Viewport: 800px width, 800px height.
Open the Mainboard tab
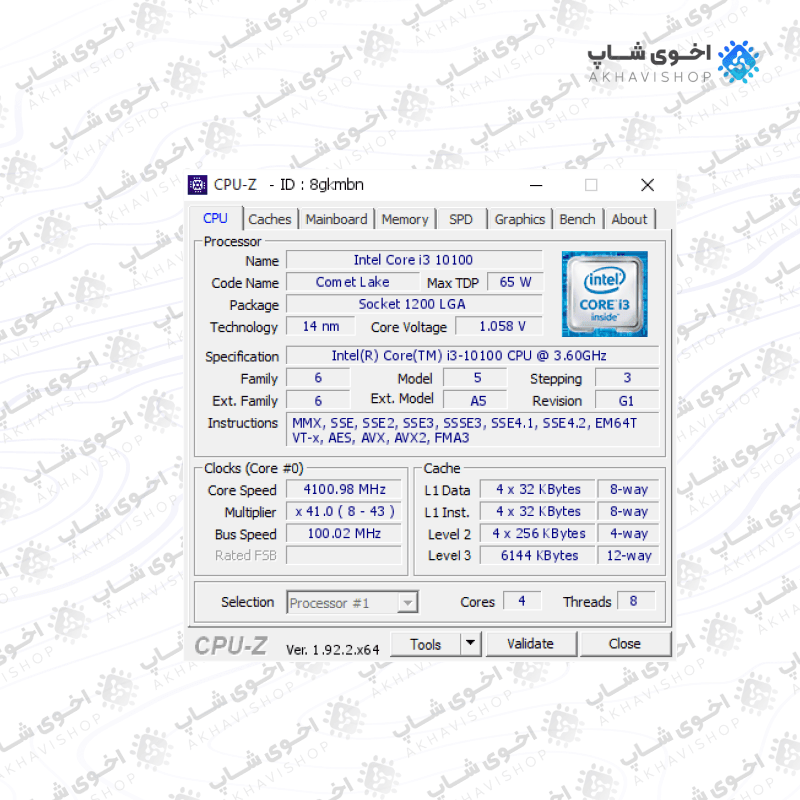click(336, 219)
